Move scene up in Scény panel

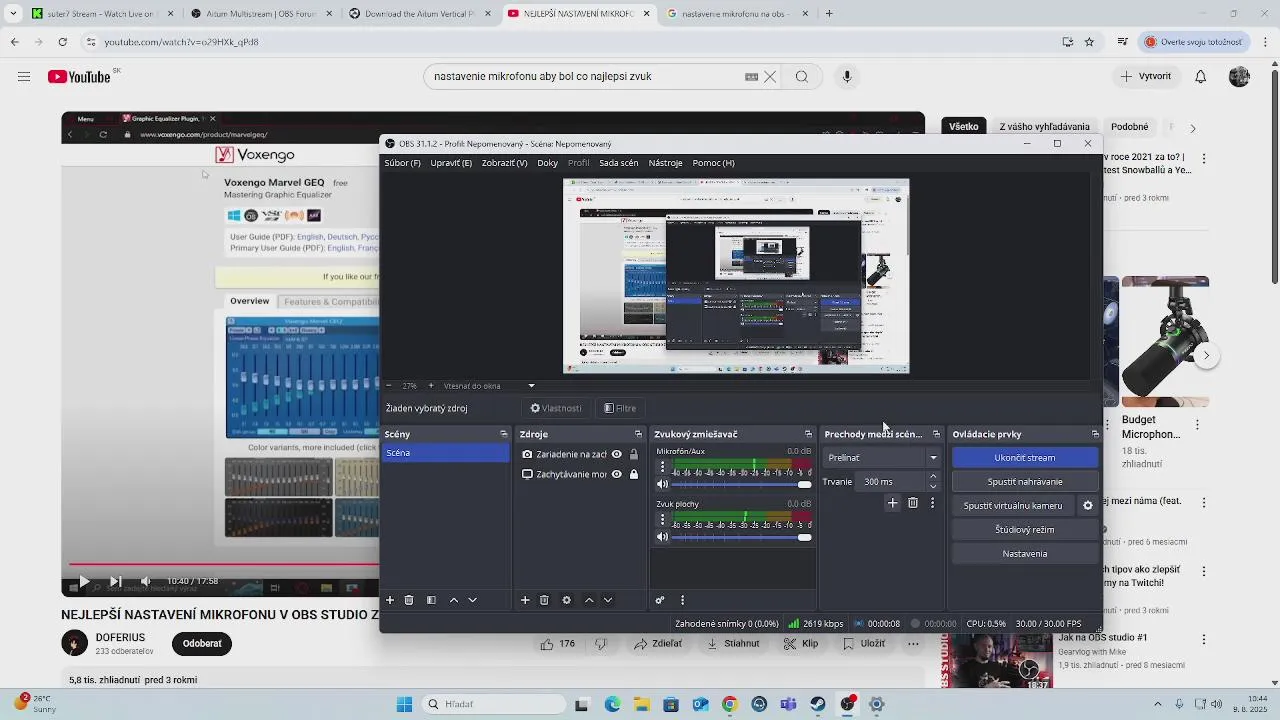point(454,600)
